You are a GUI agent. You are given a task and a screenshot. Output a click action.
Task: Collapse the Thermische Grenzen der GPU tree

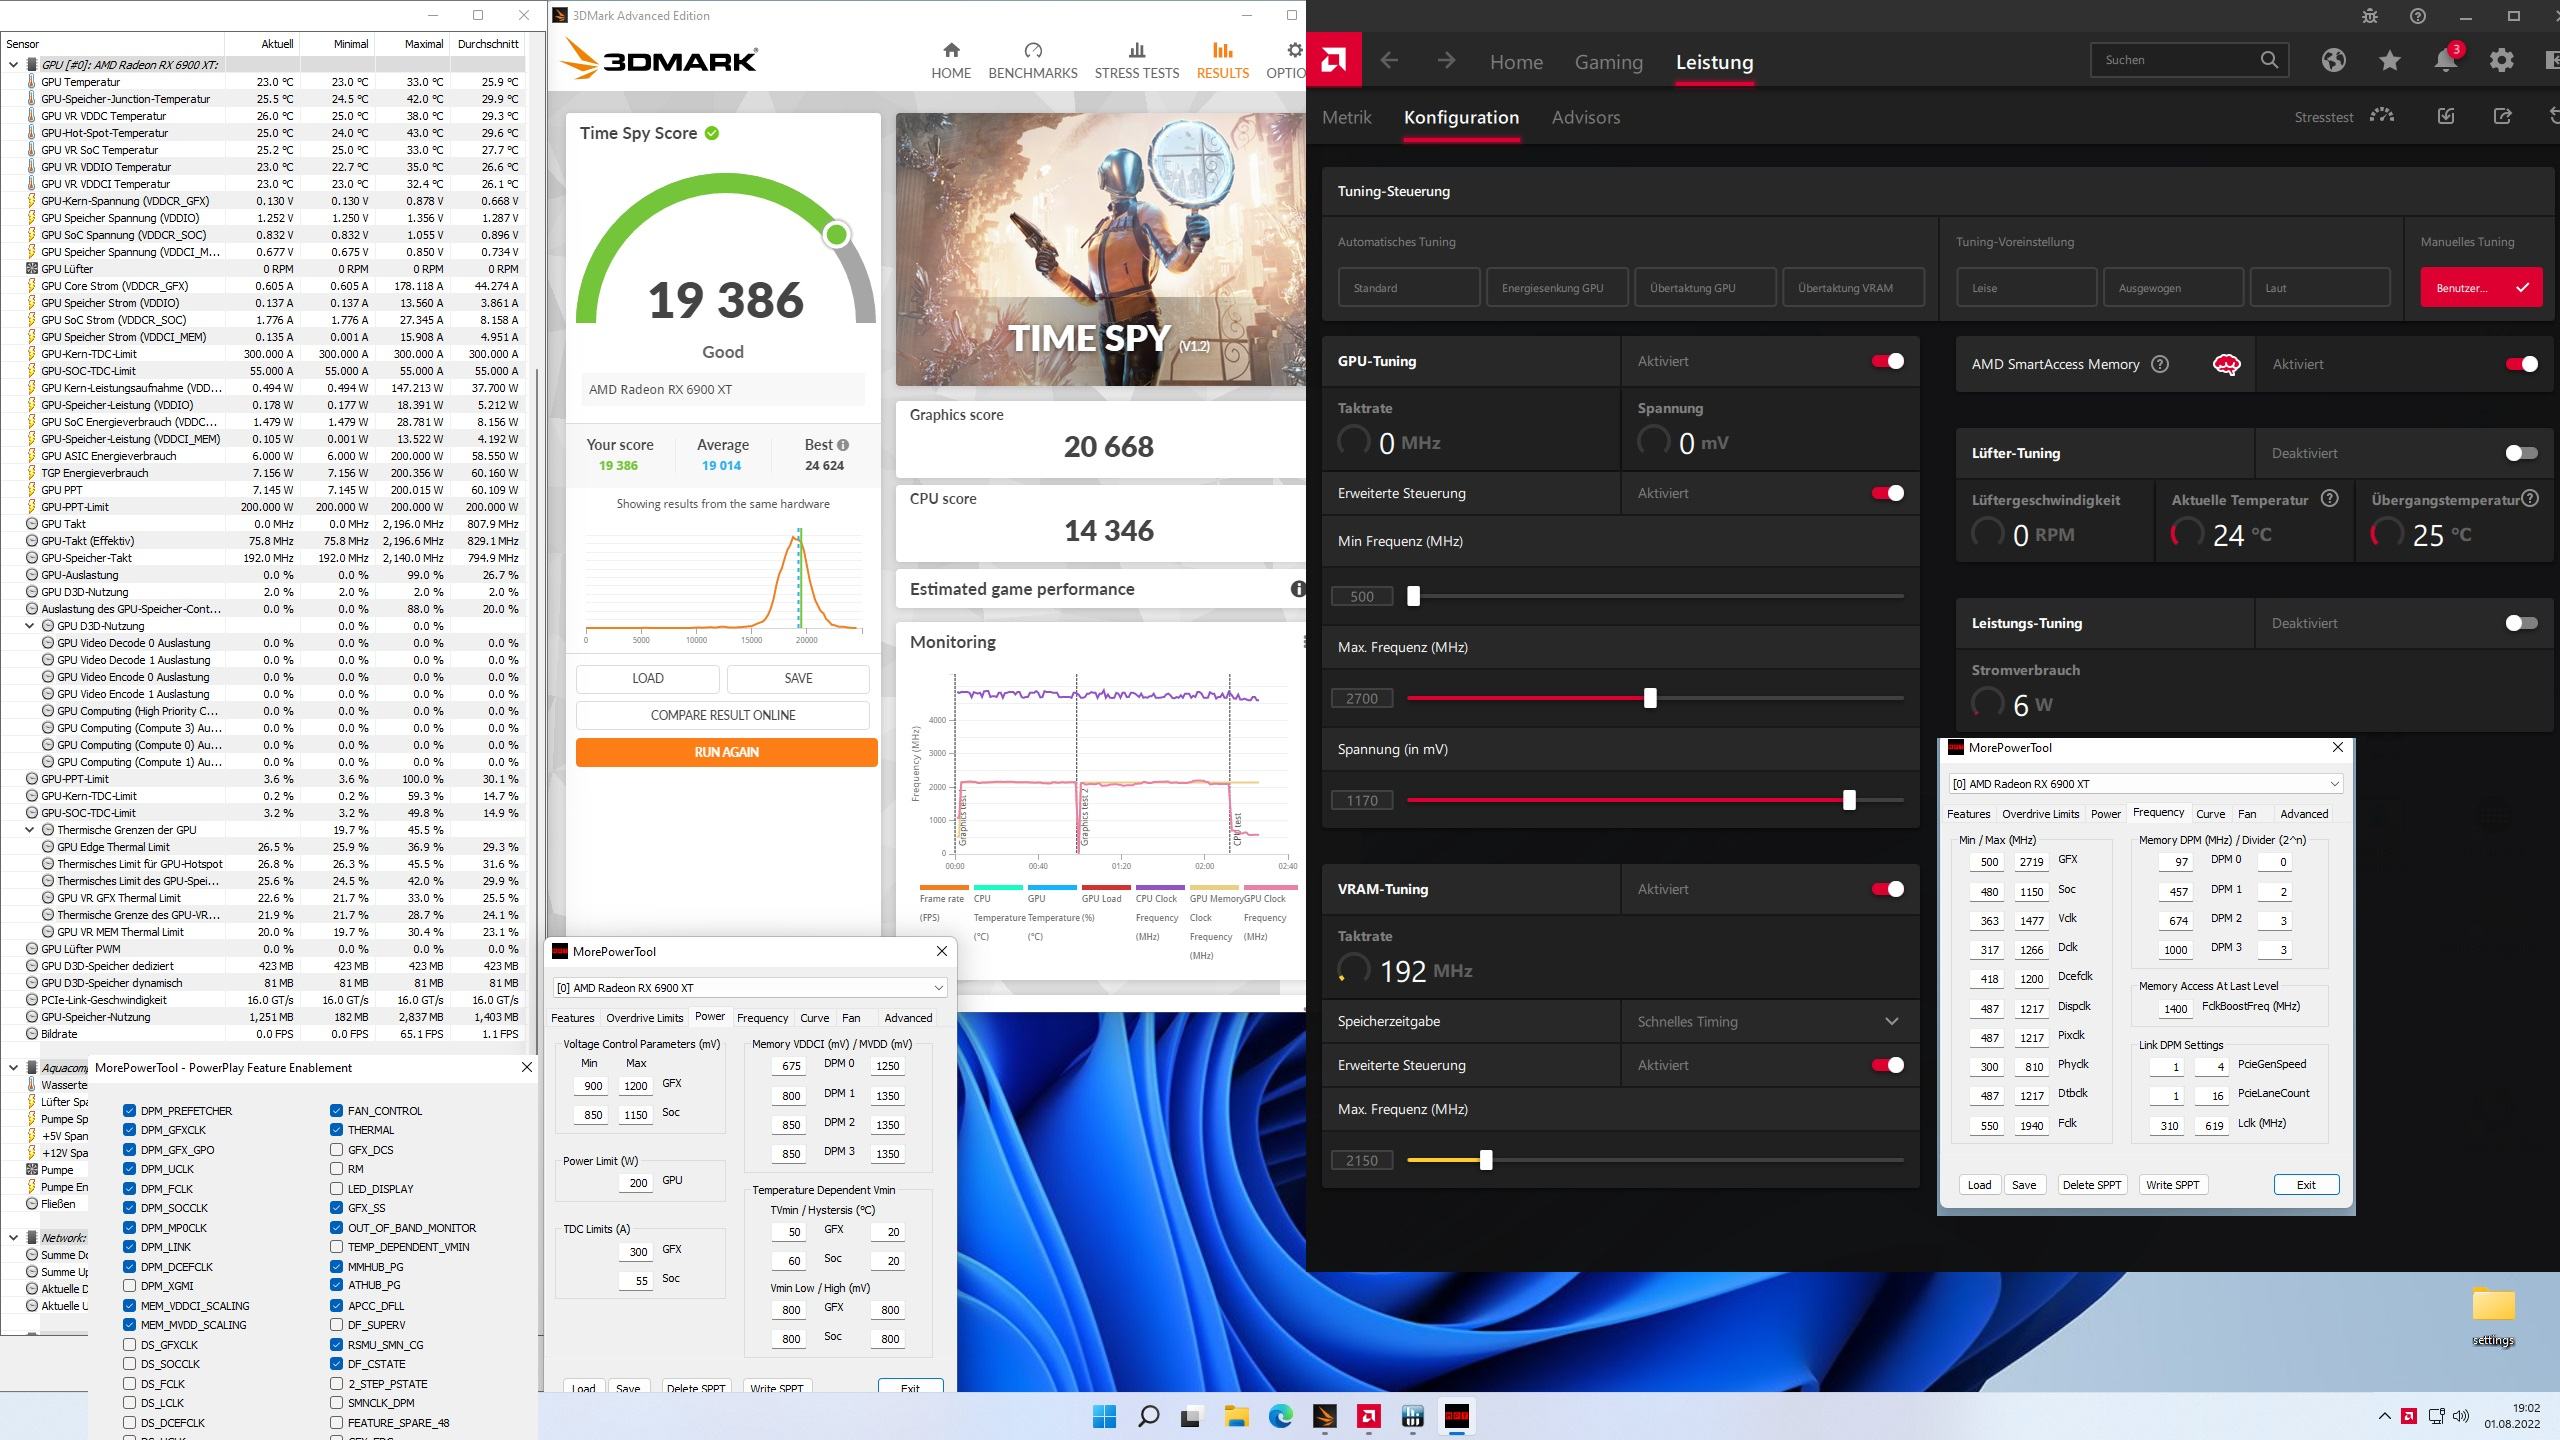tap(30, 830)
